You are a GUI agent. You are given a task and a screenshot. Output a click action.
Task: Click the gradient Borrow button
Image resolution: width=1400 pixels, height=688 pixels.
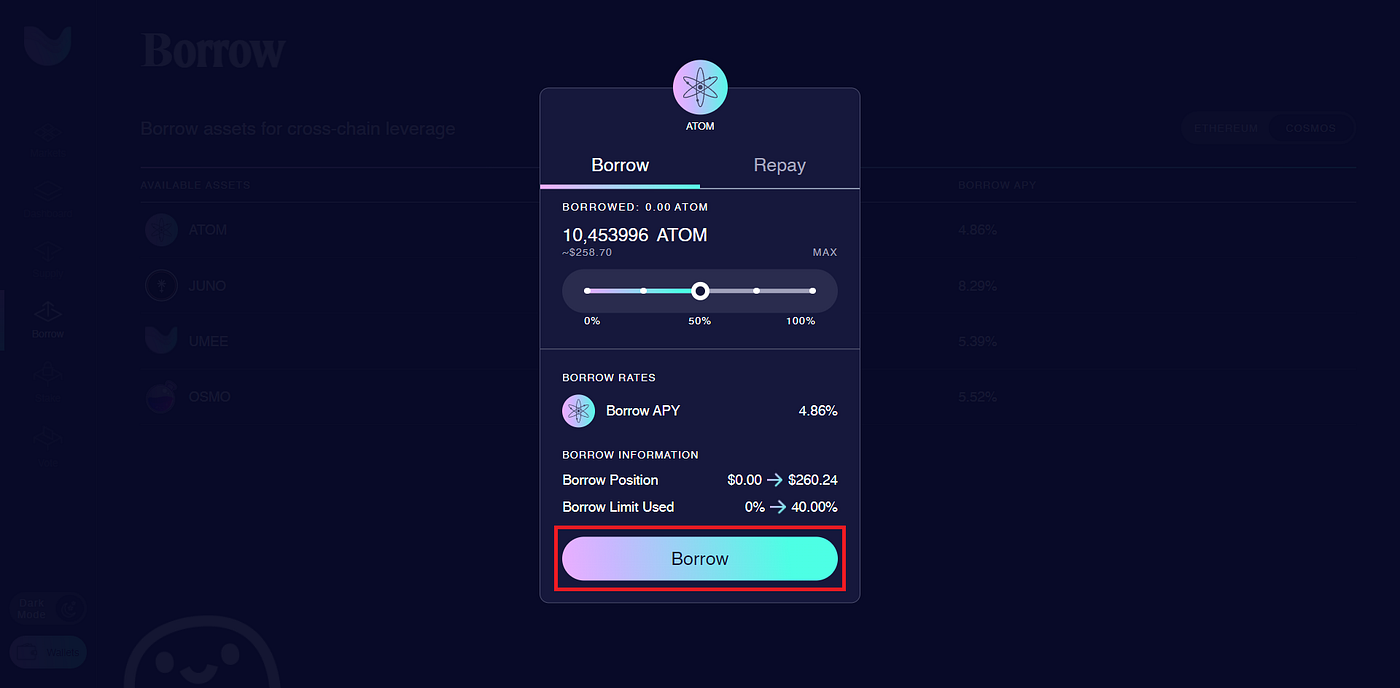click(700, 559)
